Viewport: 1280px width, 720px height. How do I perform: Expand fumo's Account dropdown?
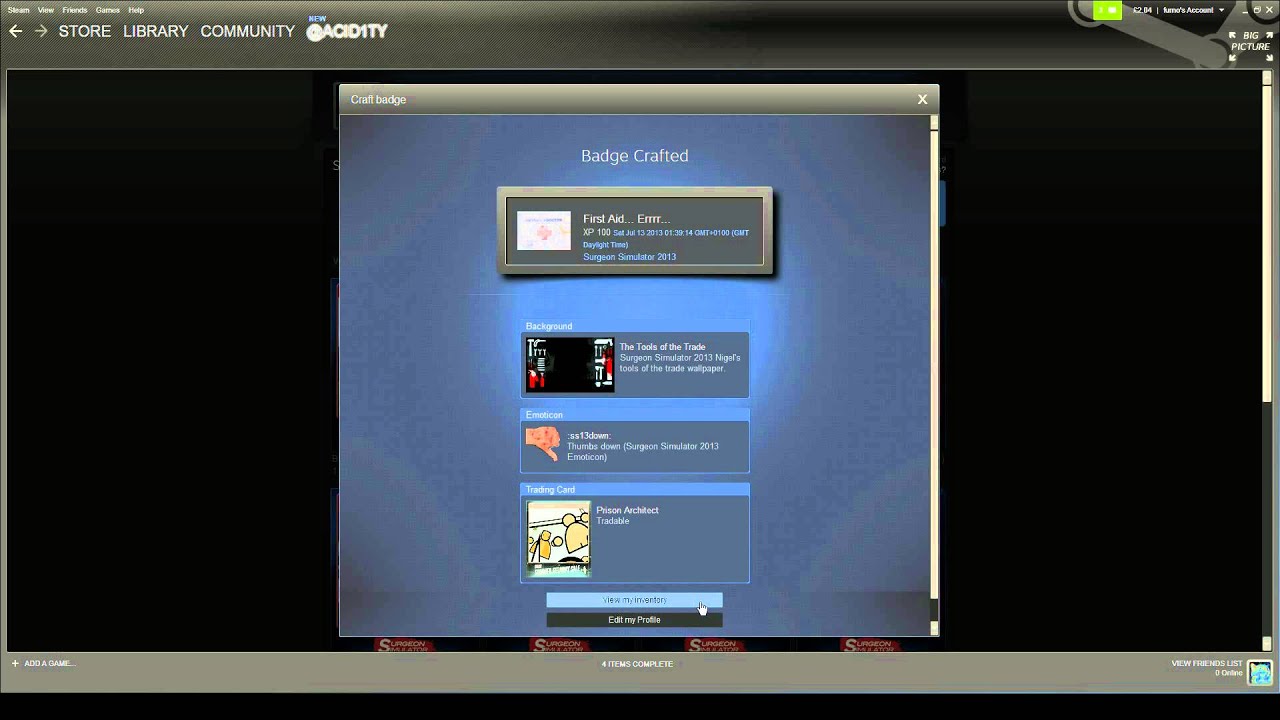pyautogui.click(x=1193, y=10)
